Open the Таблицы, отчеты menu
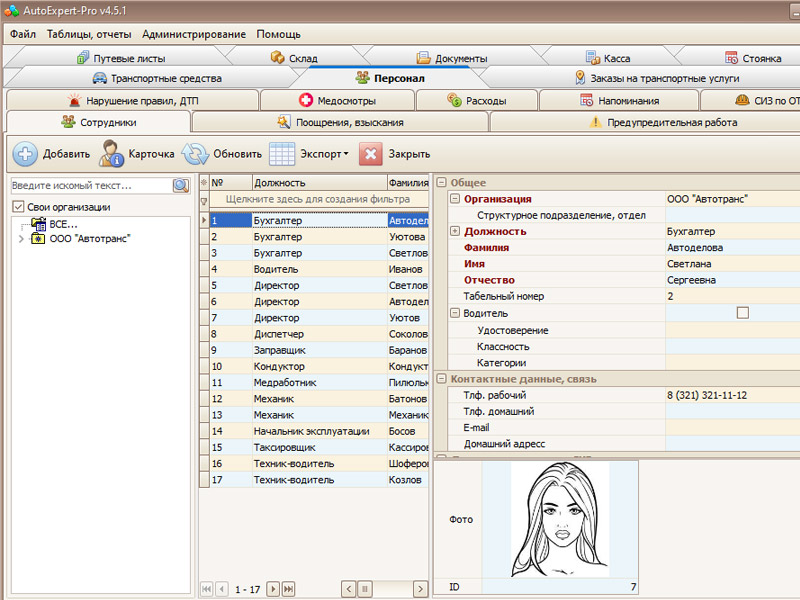The width and height of the screenshot is (800, 600). [x=89, y=34]
